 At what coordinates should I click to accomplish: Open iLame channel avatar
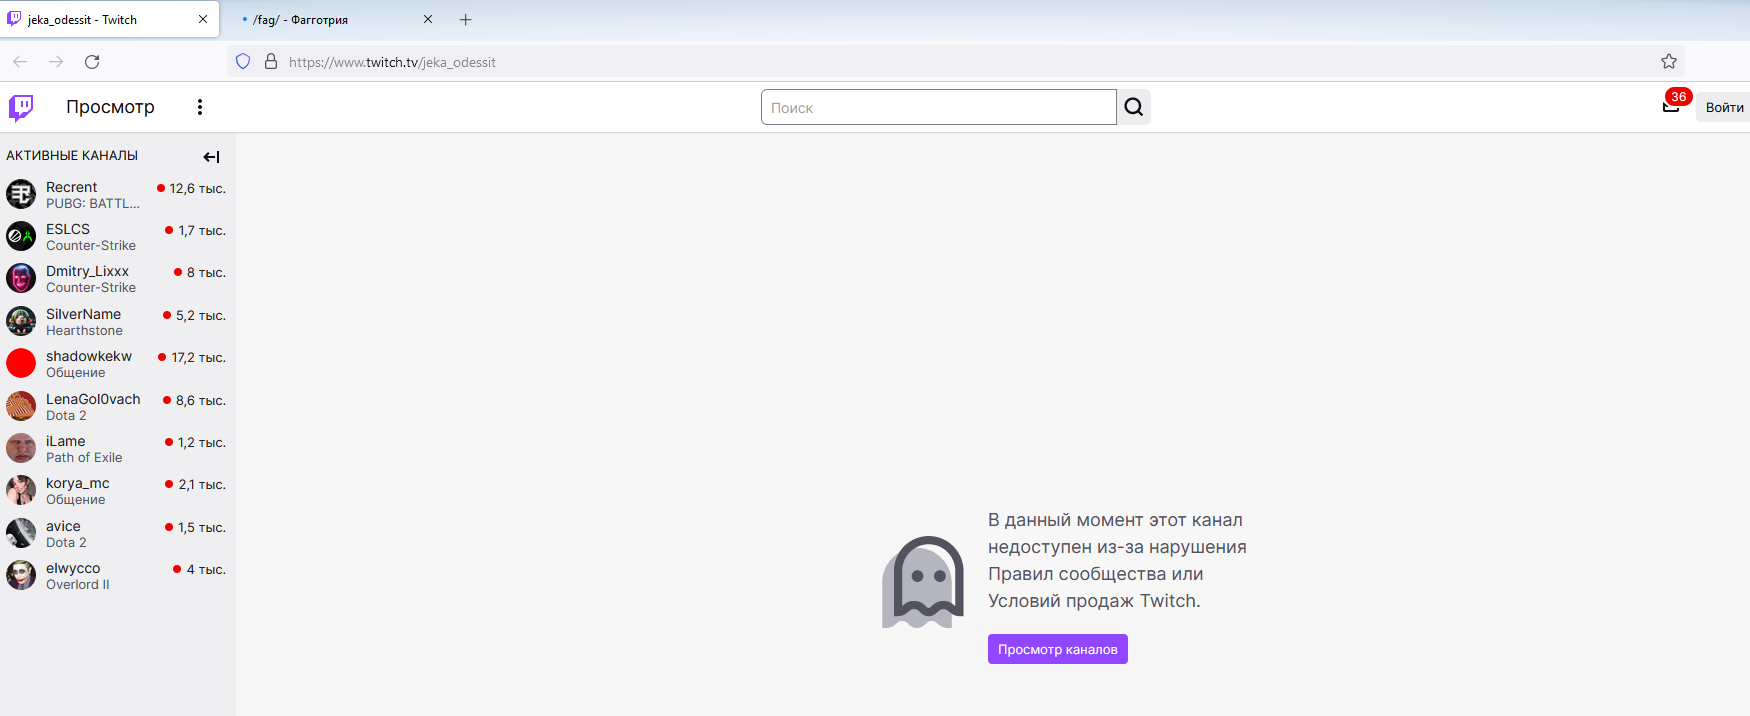(21, 448)
